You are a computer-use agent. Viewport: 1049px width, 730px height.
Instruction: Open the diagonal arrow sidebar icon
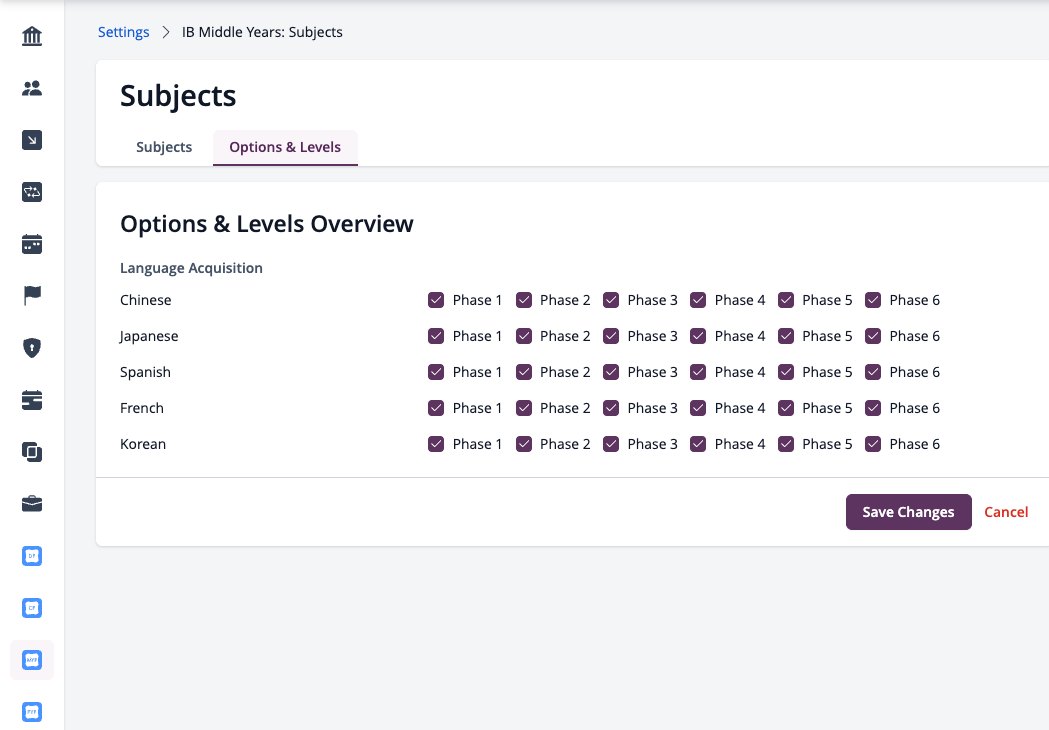point(31,140)
